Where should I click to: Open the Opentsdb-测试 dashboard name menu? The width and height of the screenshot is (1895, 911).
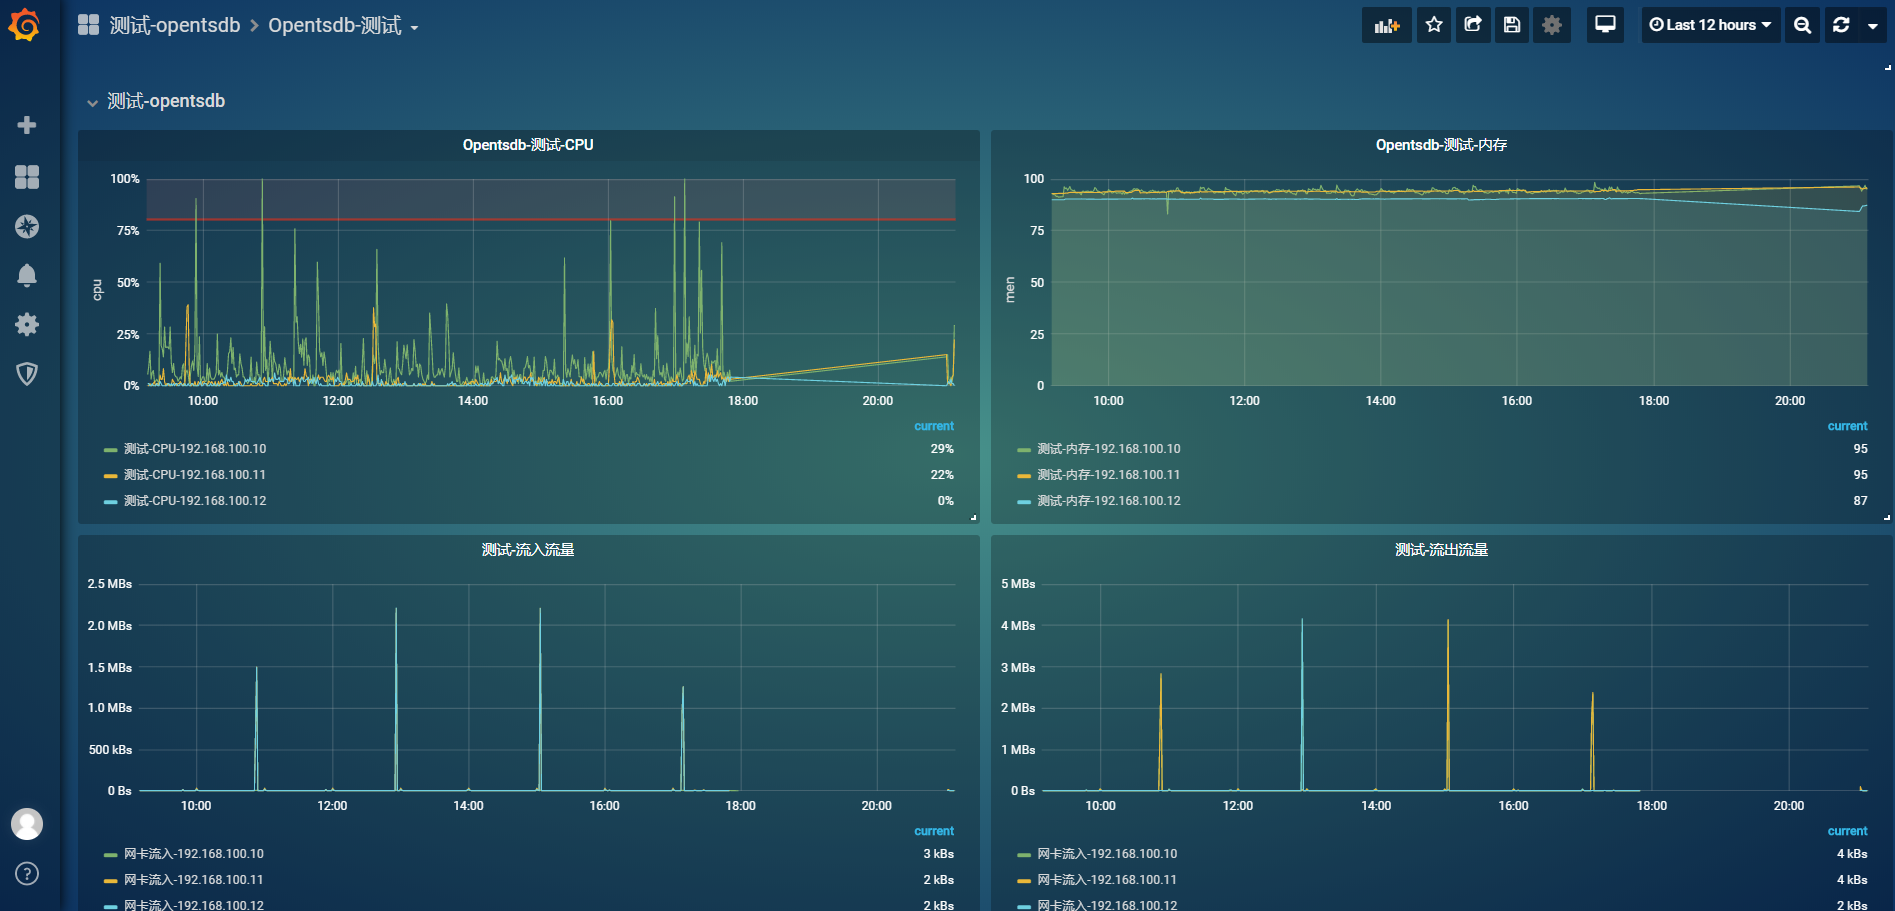tap(344, 25)
